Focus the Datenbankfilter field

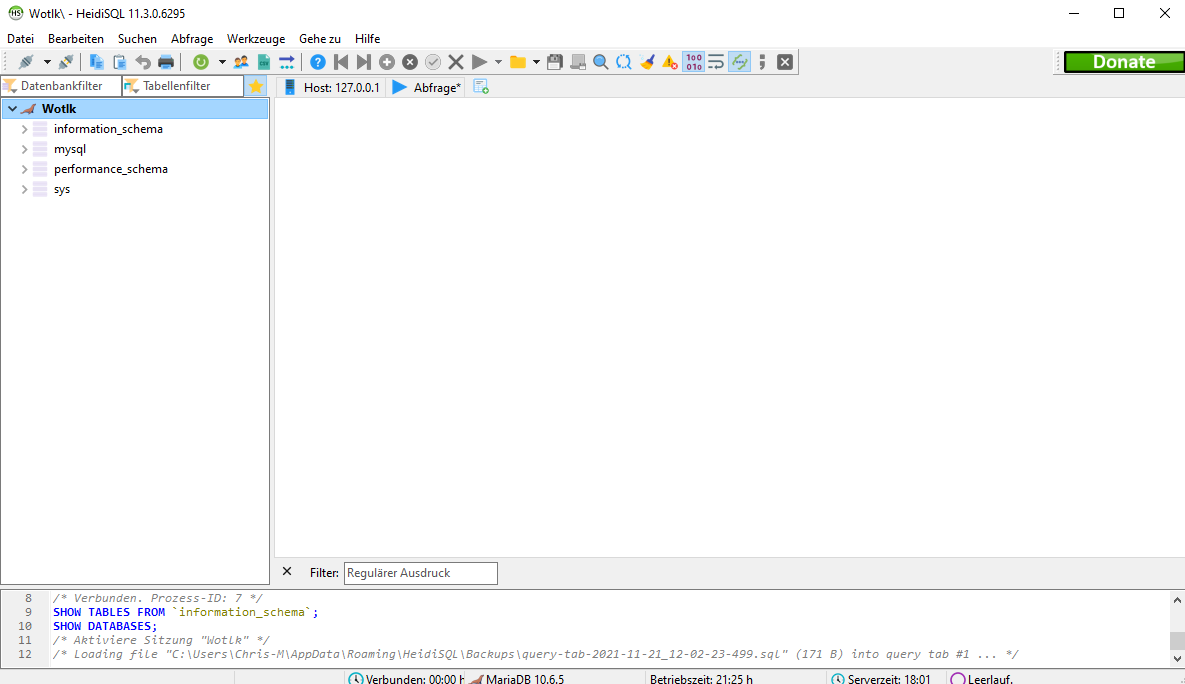[62, 86]
